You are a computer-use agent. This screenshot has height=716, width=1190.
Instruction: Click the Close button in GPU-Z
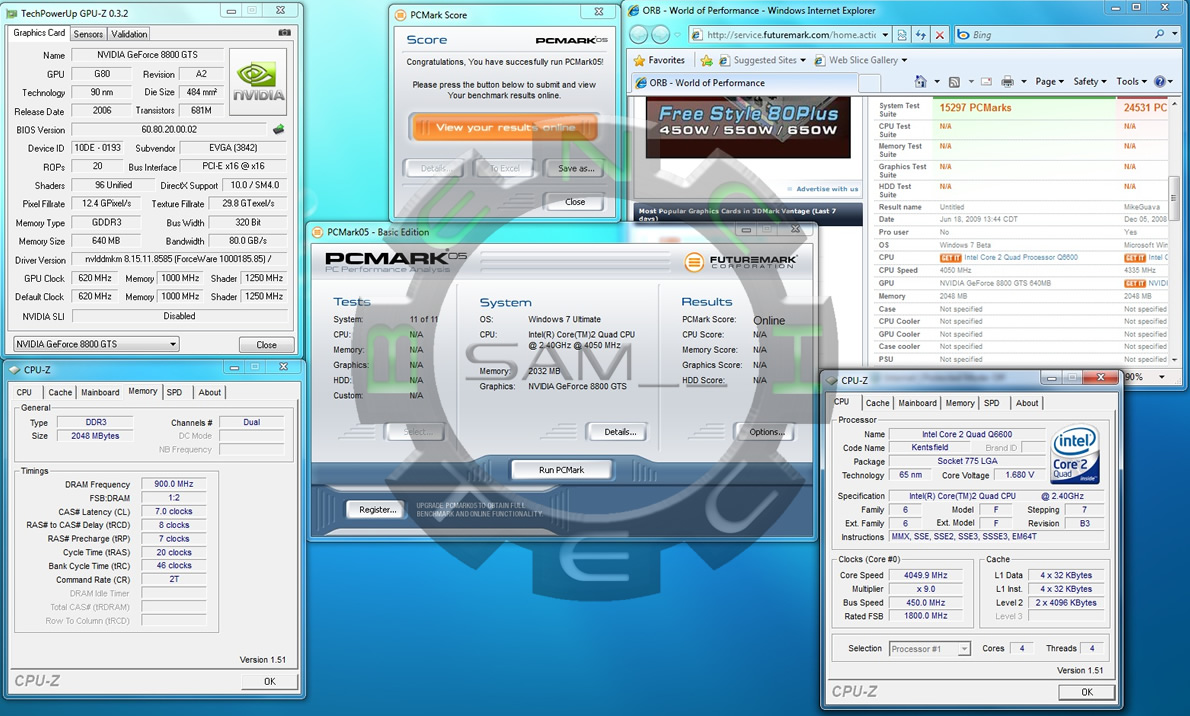click(x=266, y=345)
